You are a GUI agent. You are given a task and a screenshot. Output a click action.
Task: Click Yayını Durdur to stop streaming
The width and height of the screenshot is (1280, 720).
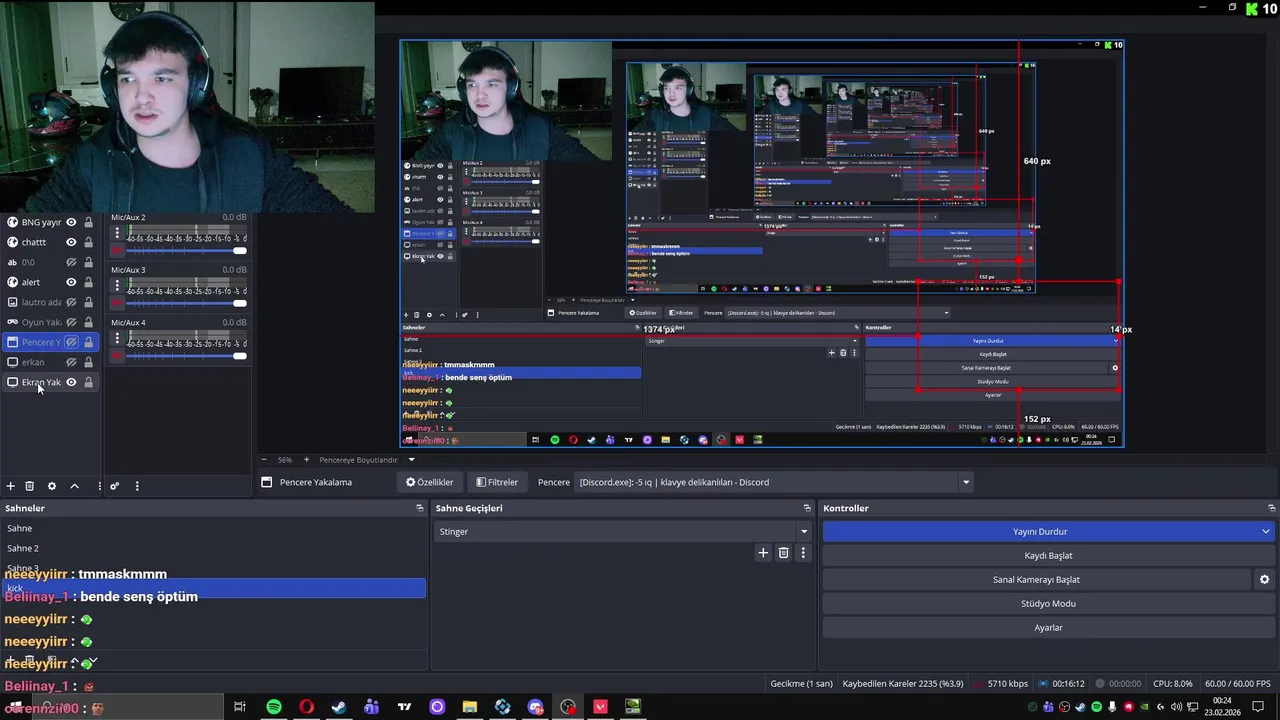[1040, 531]
